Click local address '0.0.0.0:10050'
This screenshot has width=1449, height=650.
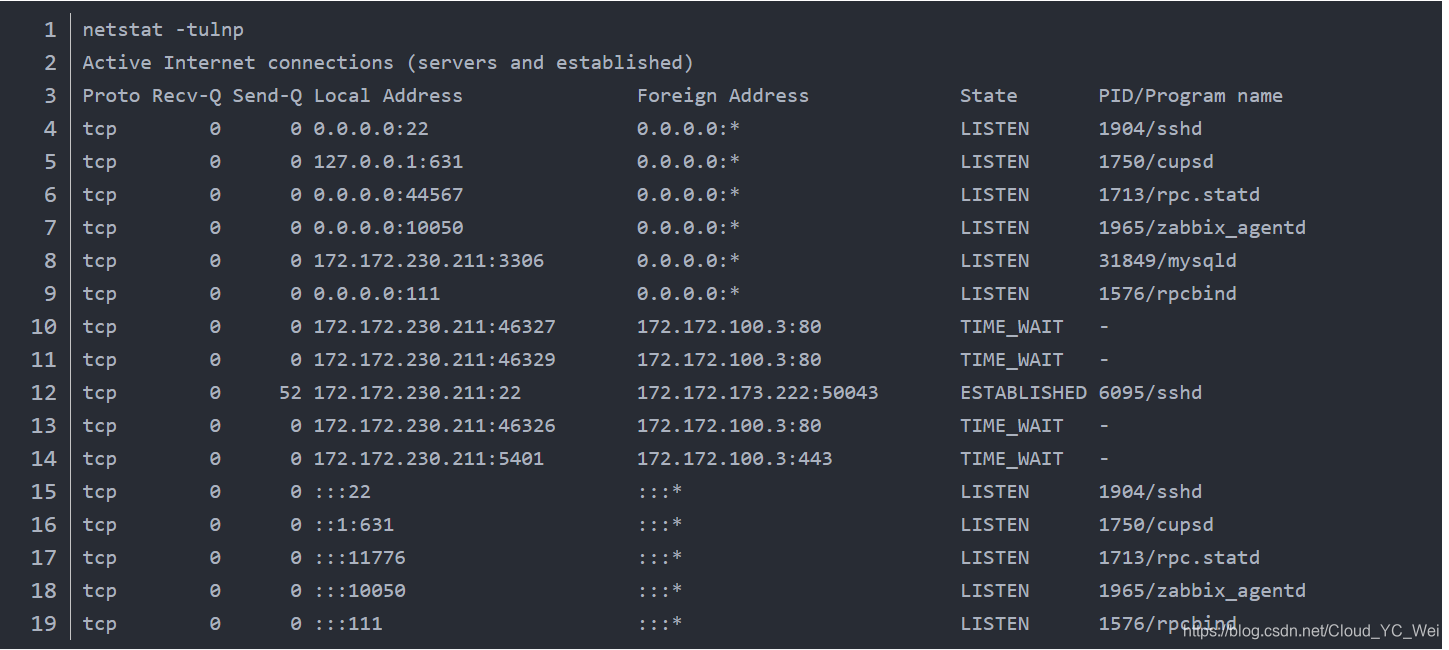(388, 228)
